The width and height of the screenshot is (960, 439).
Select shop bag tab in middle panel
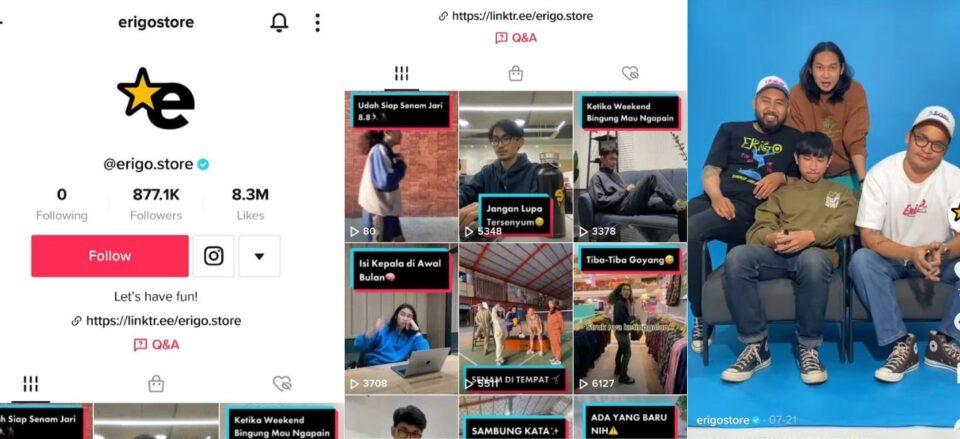pyautogui.click(x=516, y=74)
